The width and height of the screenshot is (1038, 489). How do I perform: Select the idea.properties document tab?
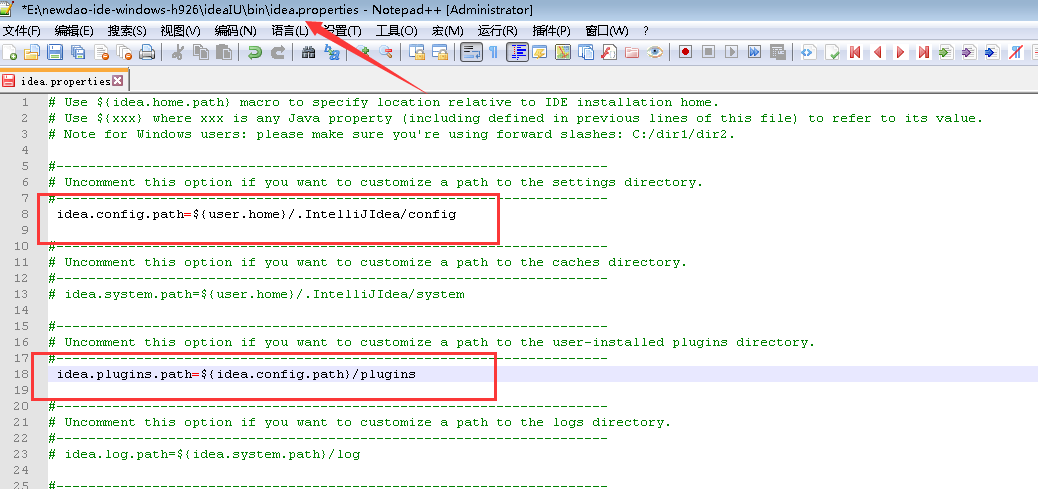(x=64, y=81)
